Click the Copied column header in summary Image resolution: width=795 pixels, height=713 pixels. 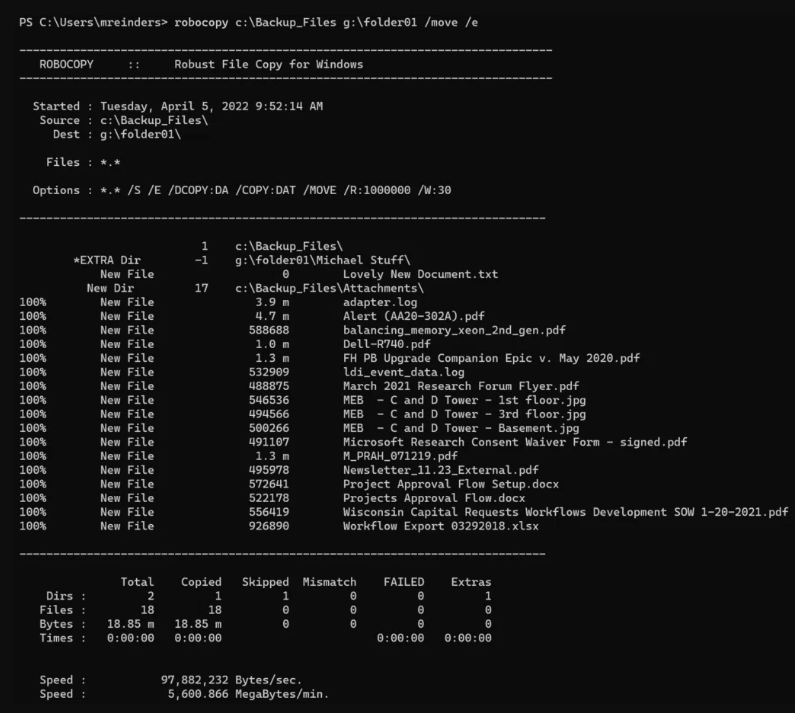tap(201, 582)
